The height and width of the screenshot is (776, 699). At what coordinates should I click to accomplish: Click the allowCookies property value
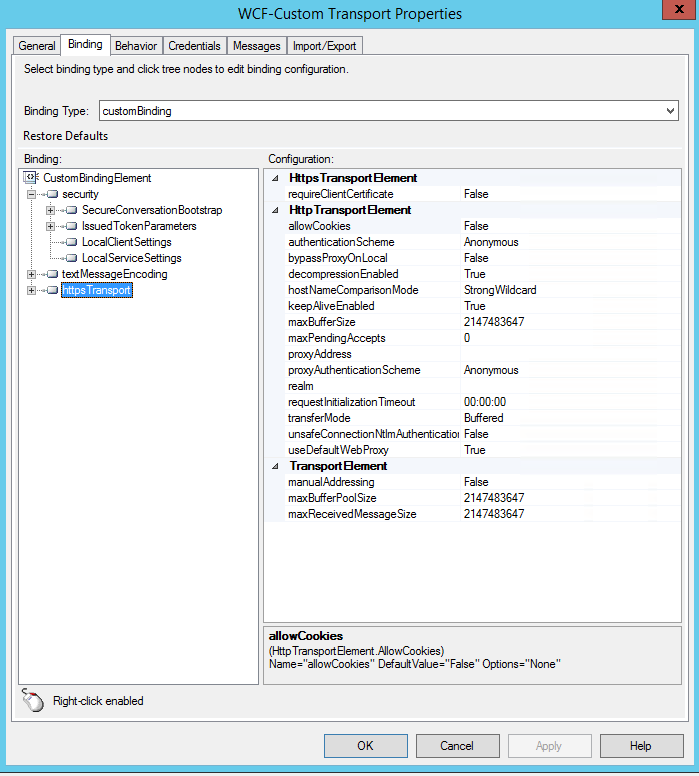click(570, 226)
